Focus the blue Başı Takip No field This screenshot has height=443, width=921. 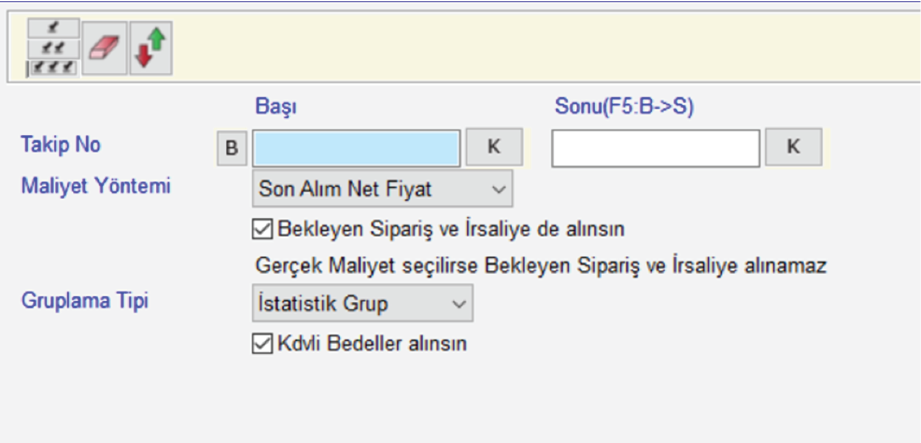[x=357, y=148]
